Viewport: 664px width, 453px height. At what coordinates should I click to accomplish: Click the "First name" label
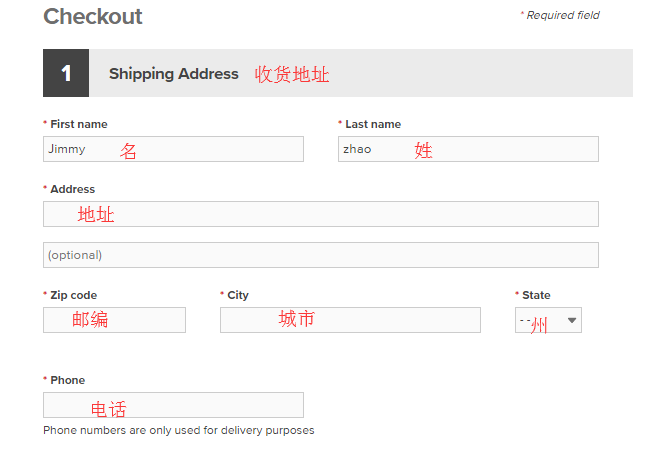point(78,124)
